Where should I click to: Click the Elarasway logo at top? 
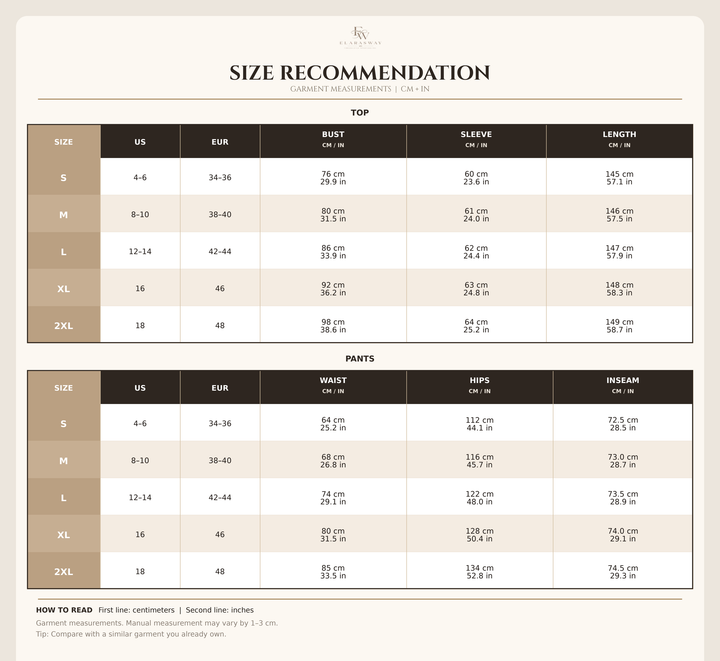click(x=360, y=37)
